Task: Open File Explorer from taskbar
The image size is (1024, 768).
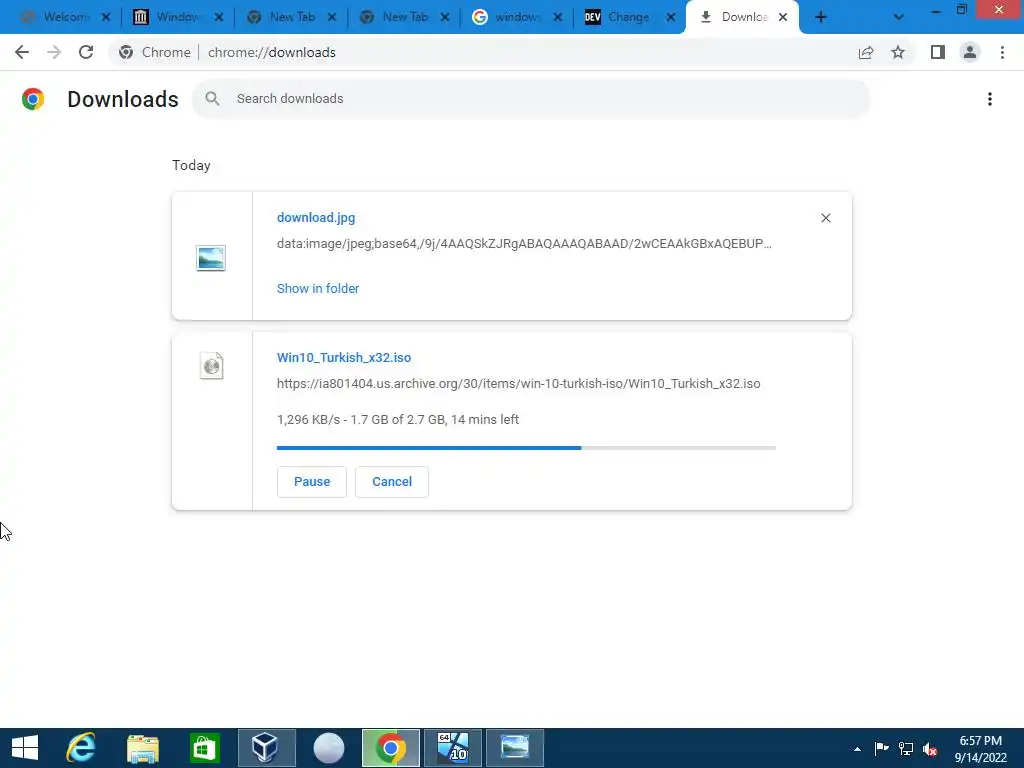Action: pos(143,748)
